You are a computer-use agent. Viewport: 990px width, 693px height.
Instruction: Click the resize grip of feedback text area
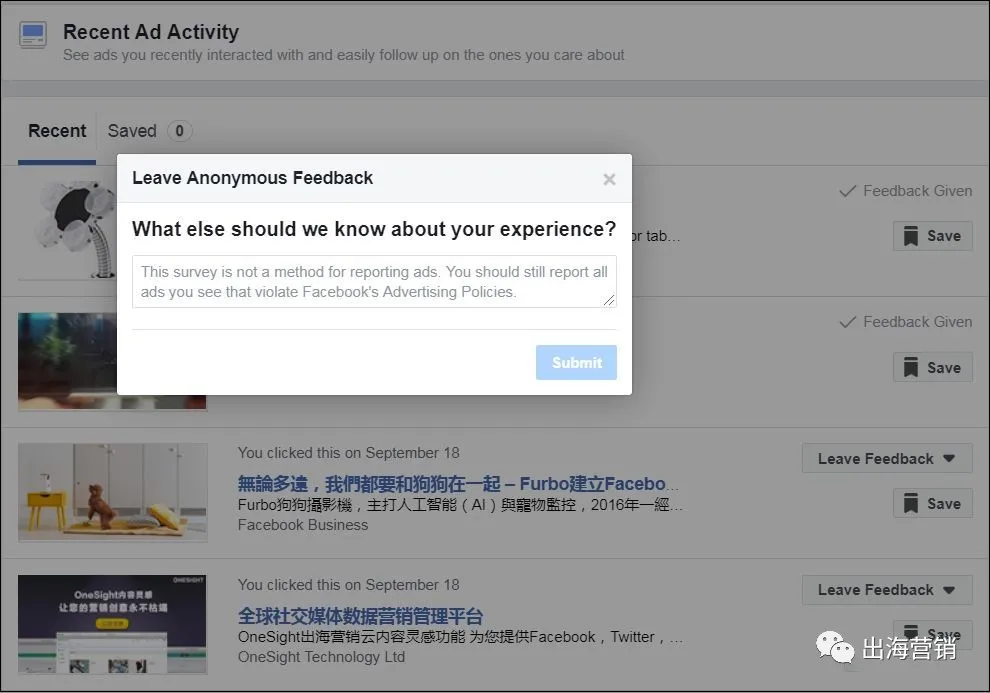(609, 300)
